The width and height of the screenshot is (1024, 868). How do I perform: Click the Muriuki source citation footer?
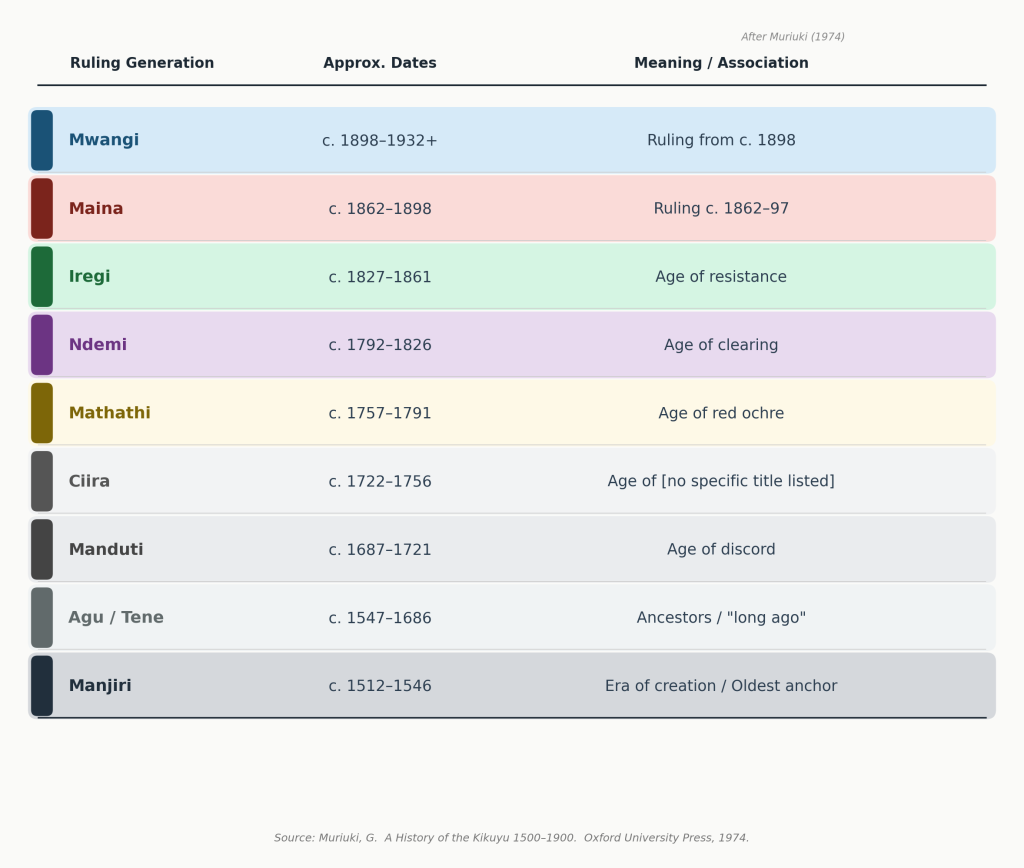tap(512, 838)
